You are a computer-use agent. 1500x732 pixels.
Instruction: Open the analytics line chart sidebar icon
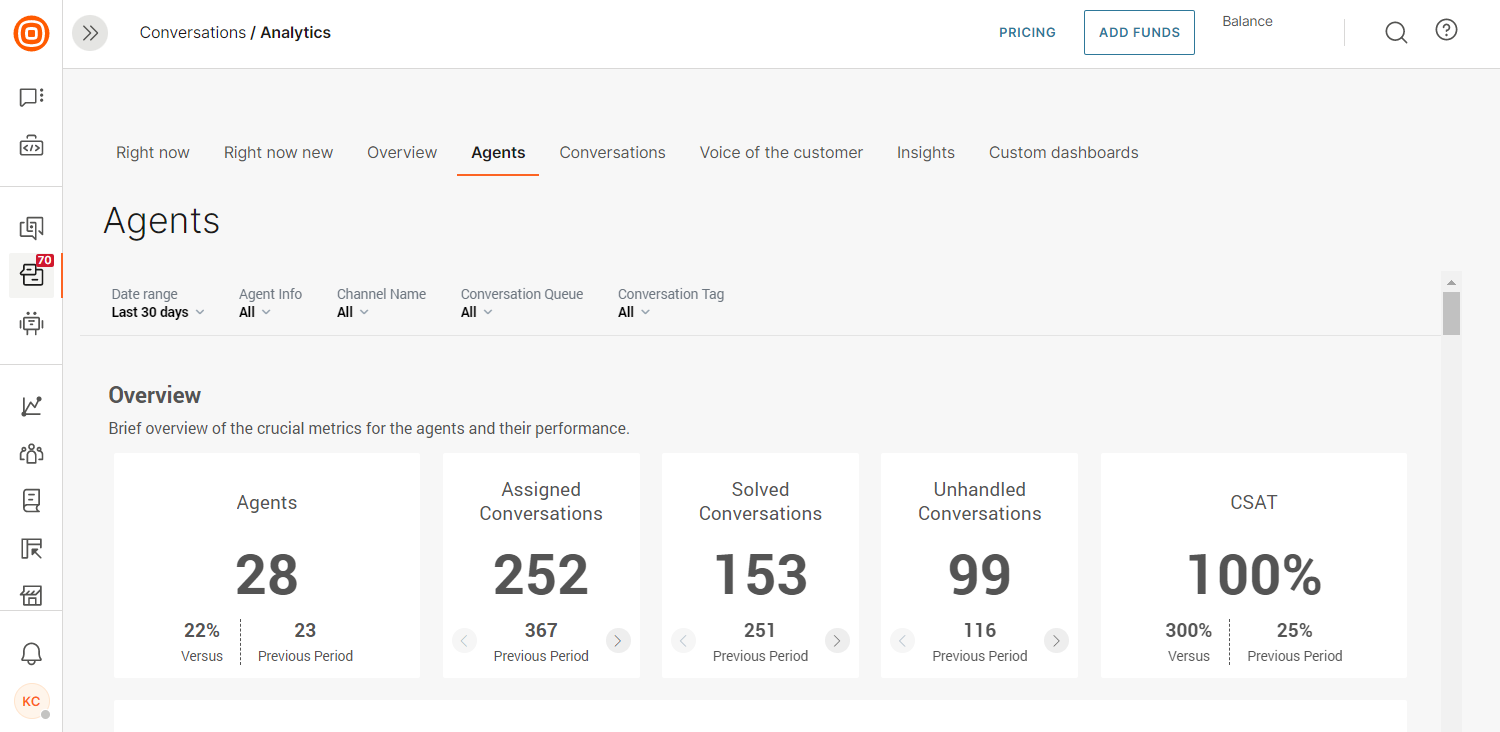(31, 405)
